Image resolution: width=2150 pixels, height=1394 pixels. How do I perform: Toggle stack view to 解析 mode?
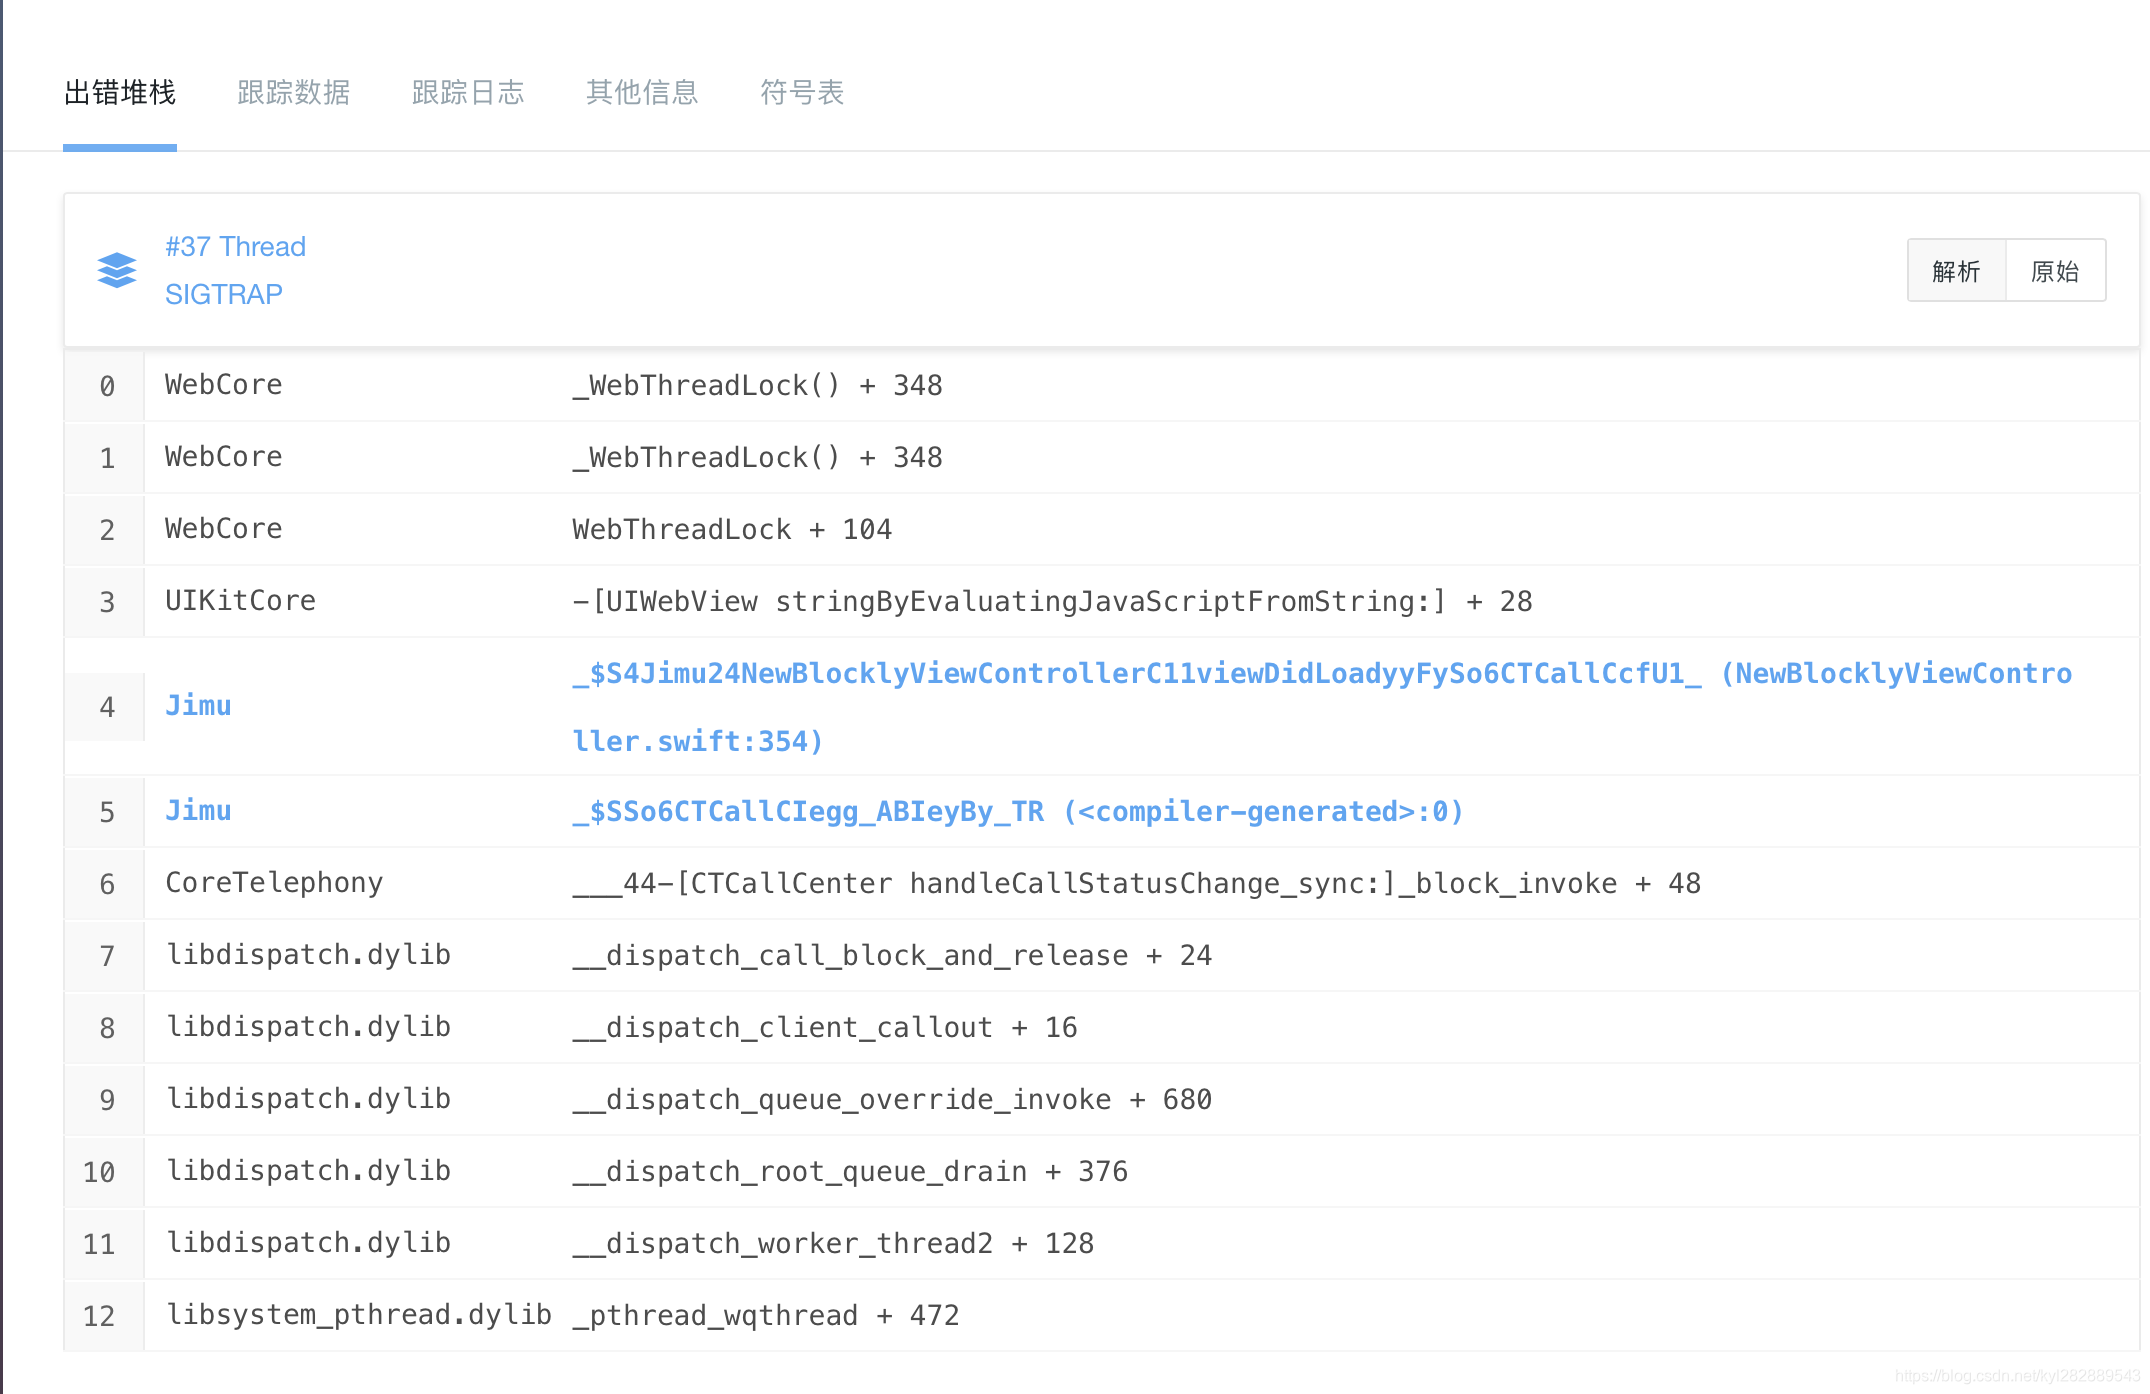click(1956, 271)
